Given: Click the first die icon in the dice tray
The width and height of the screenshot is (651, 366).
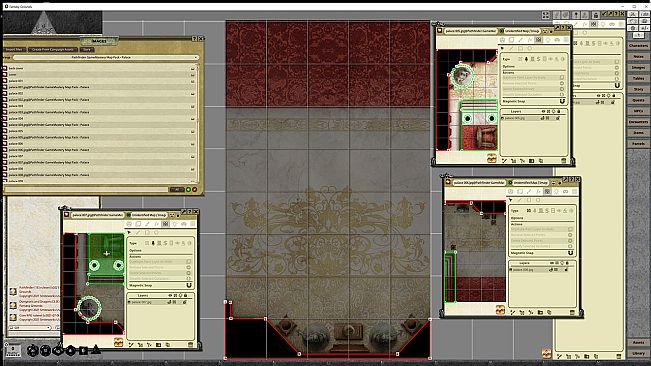Looking at the screenshot, I should pos(32,351).
